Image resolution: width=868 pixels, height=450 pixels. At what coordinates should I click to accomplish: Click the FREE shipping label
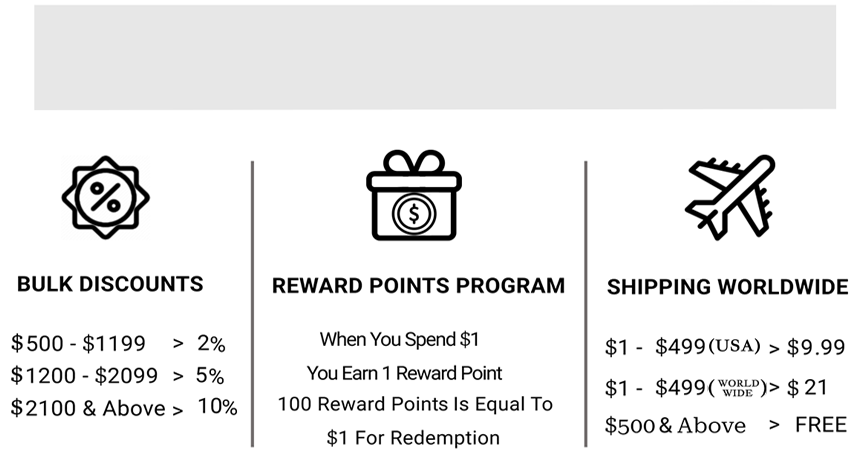(x=821, y=425)
